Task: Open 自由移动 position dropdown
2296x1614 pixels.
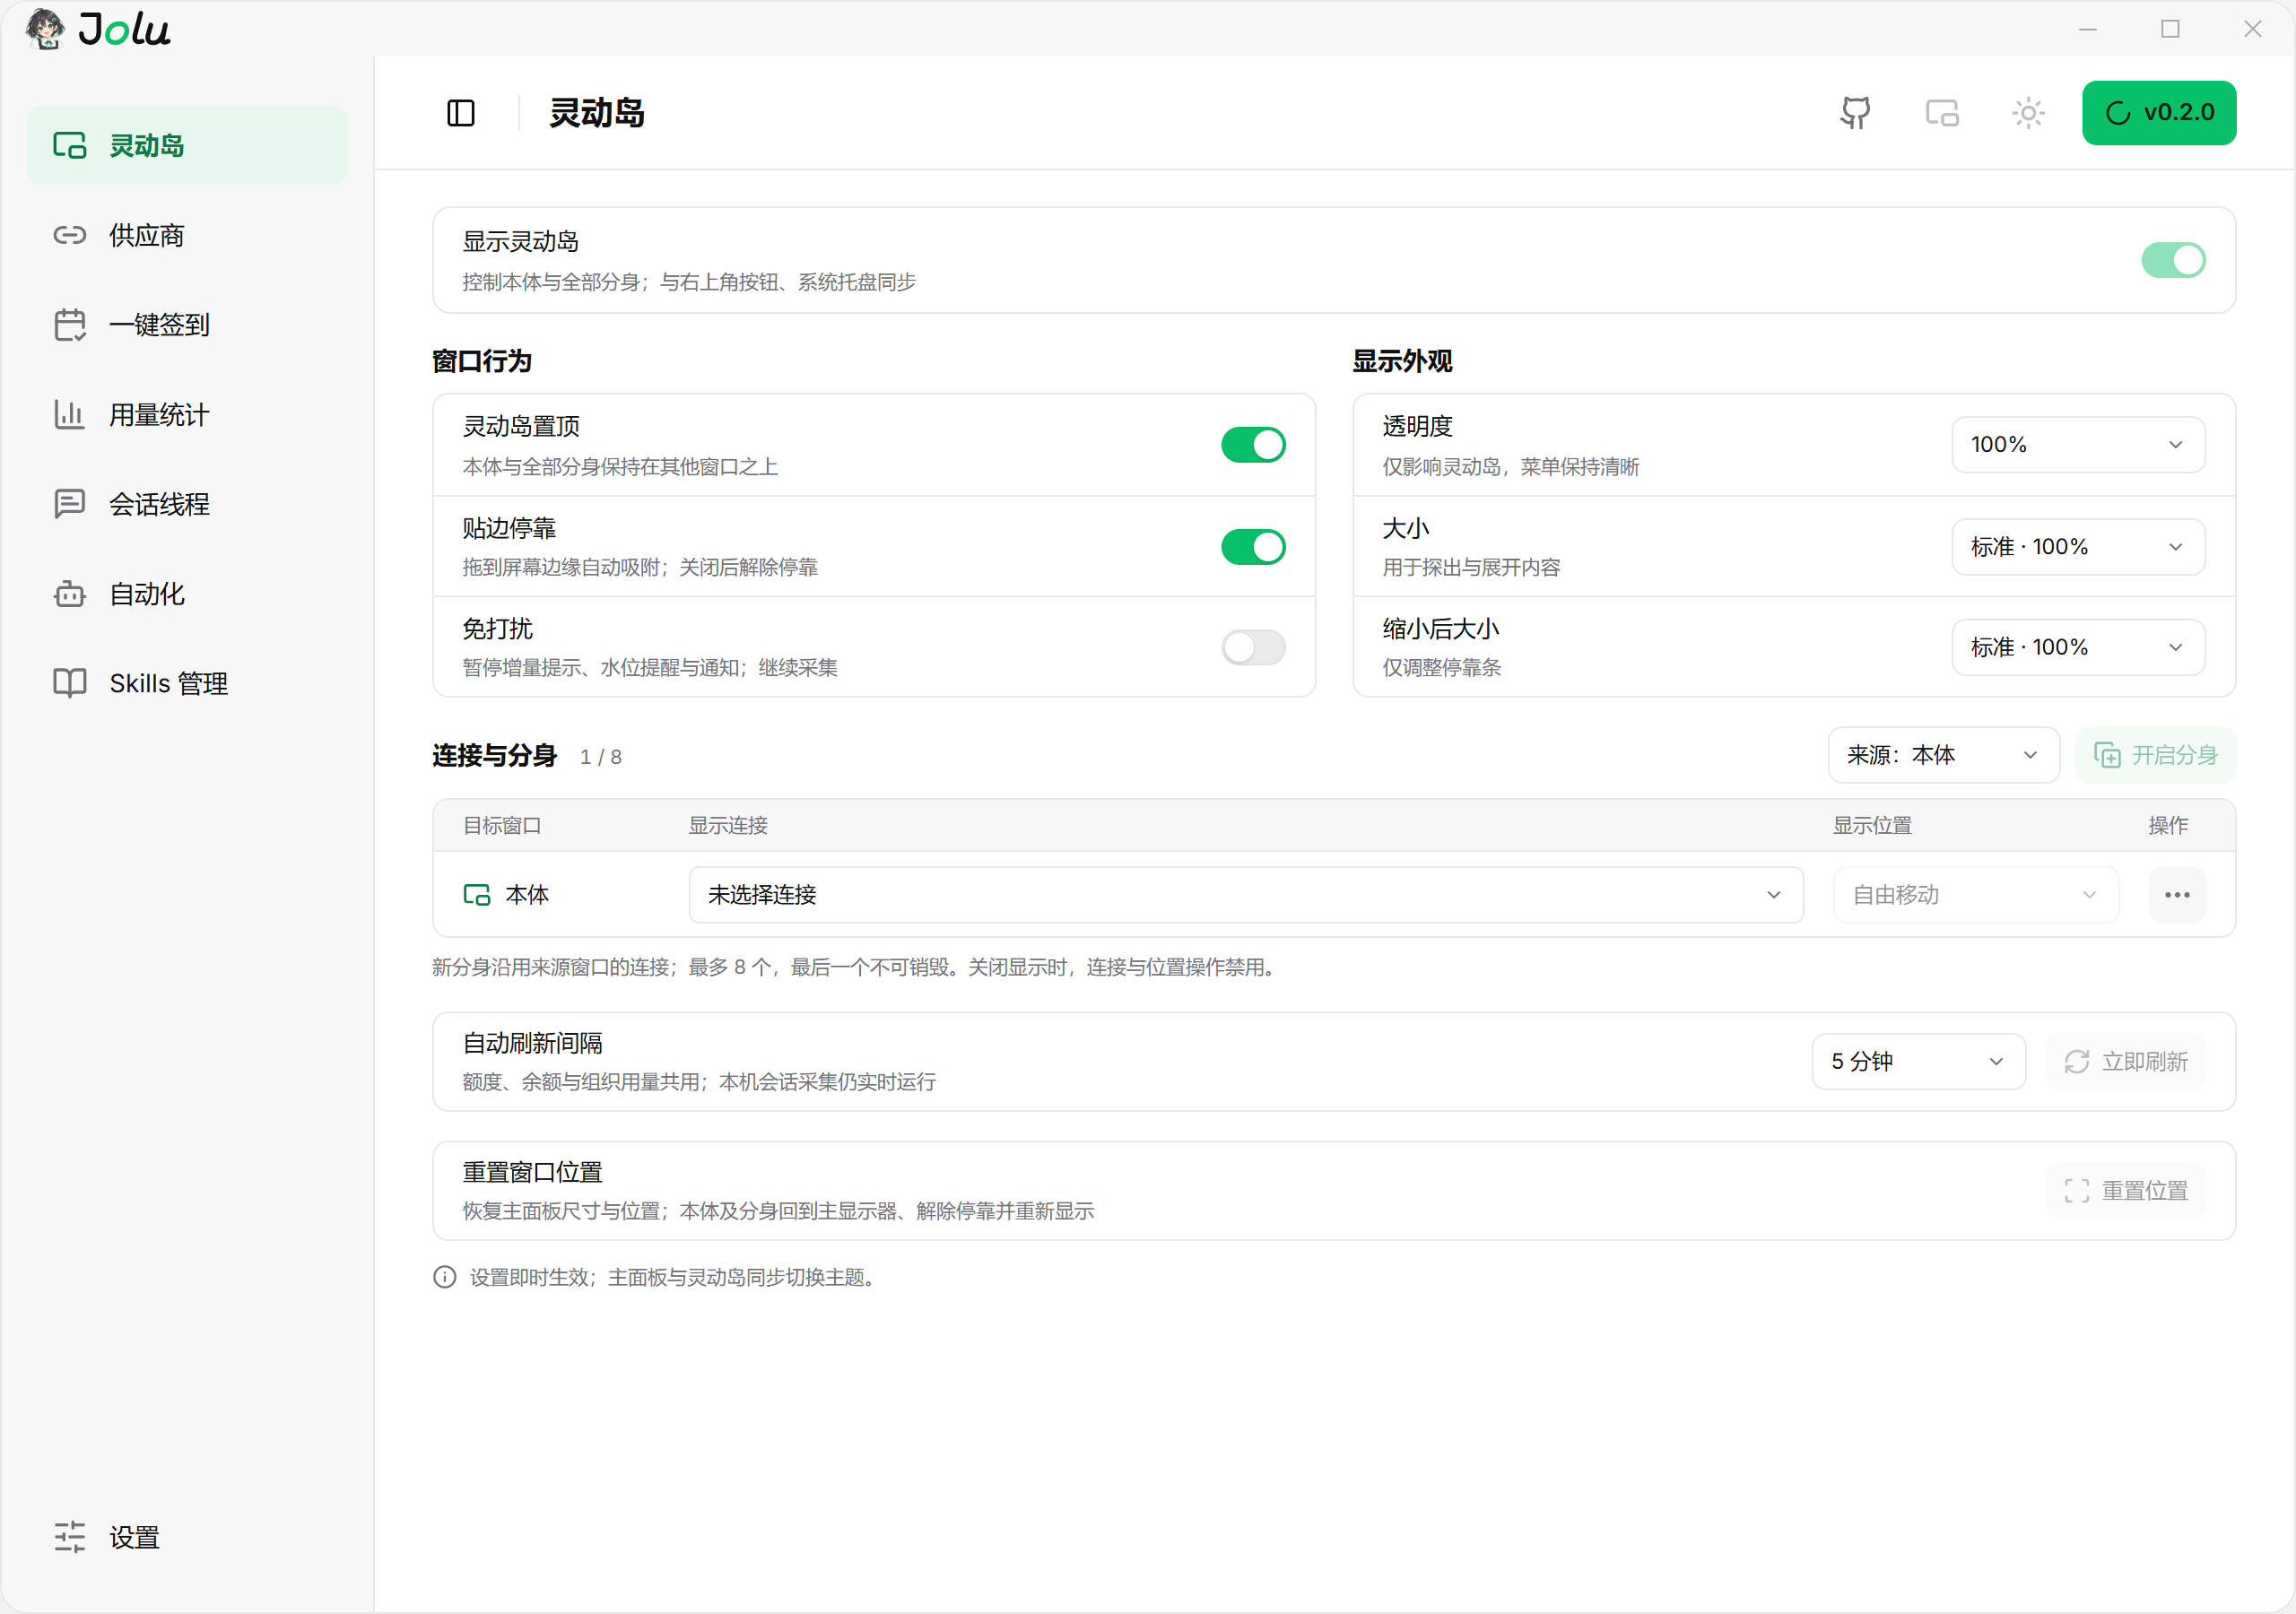Action: click(x=1975, y=895)
